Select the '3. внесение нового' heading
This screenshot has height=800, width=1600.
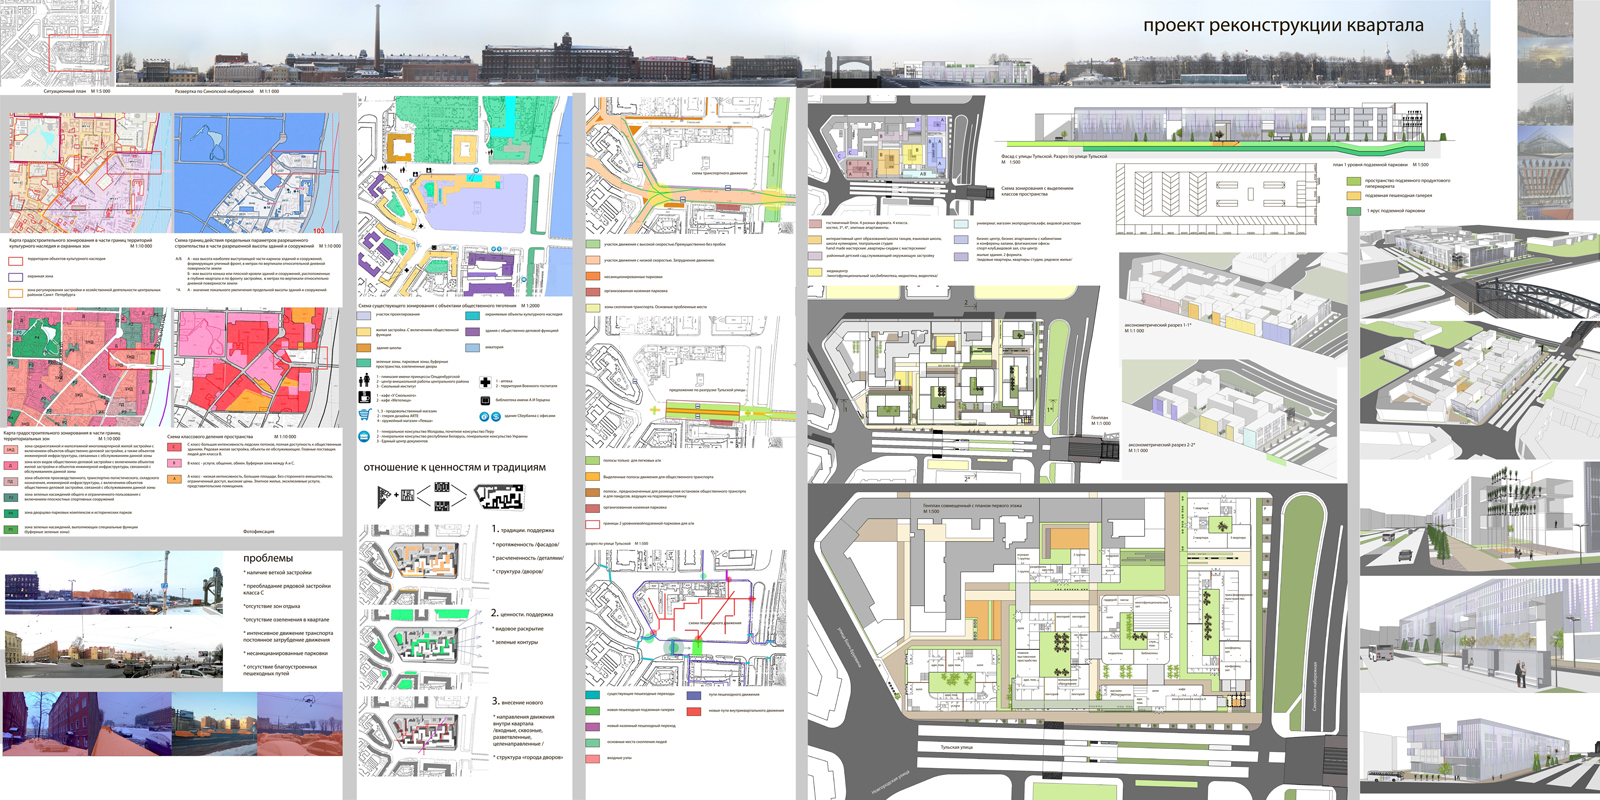[x=518, y=701]
